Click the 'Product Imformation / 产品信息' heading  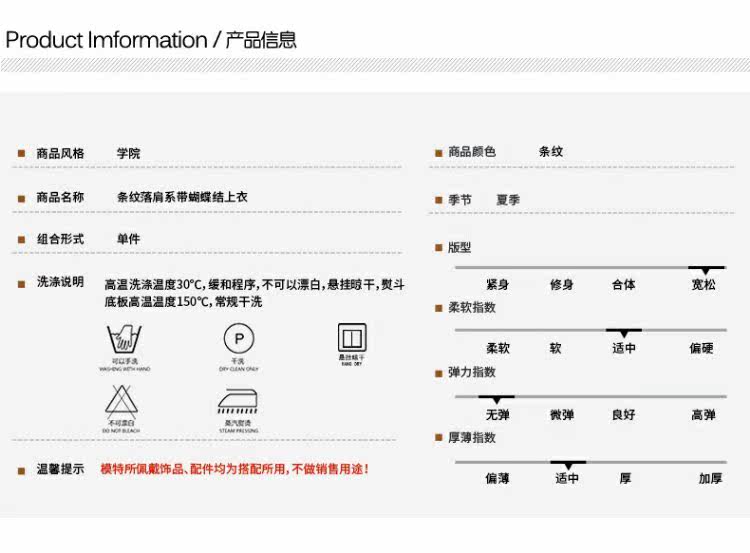pyautogui.click(x=151, y=40)
